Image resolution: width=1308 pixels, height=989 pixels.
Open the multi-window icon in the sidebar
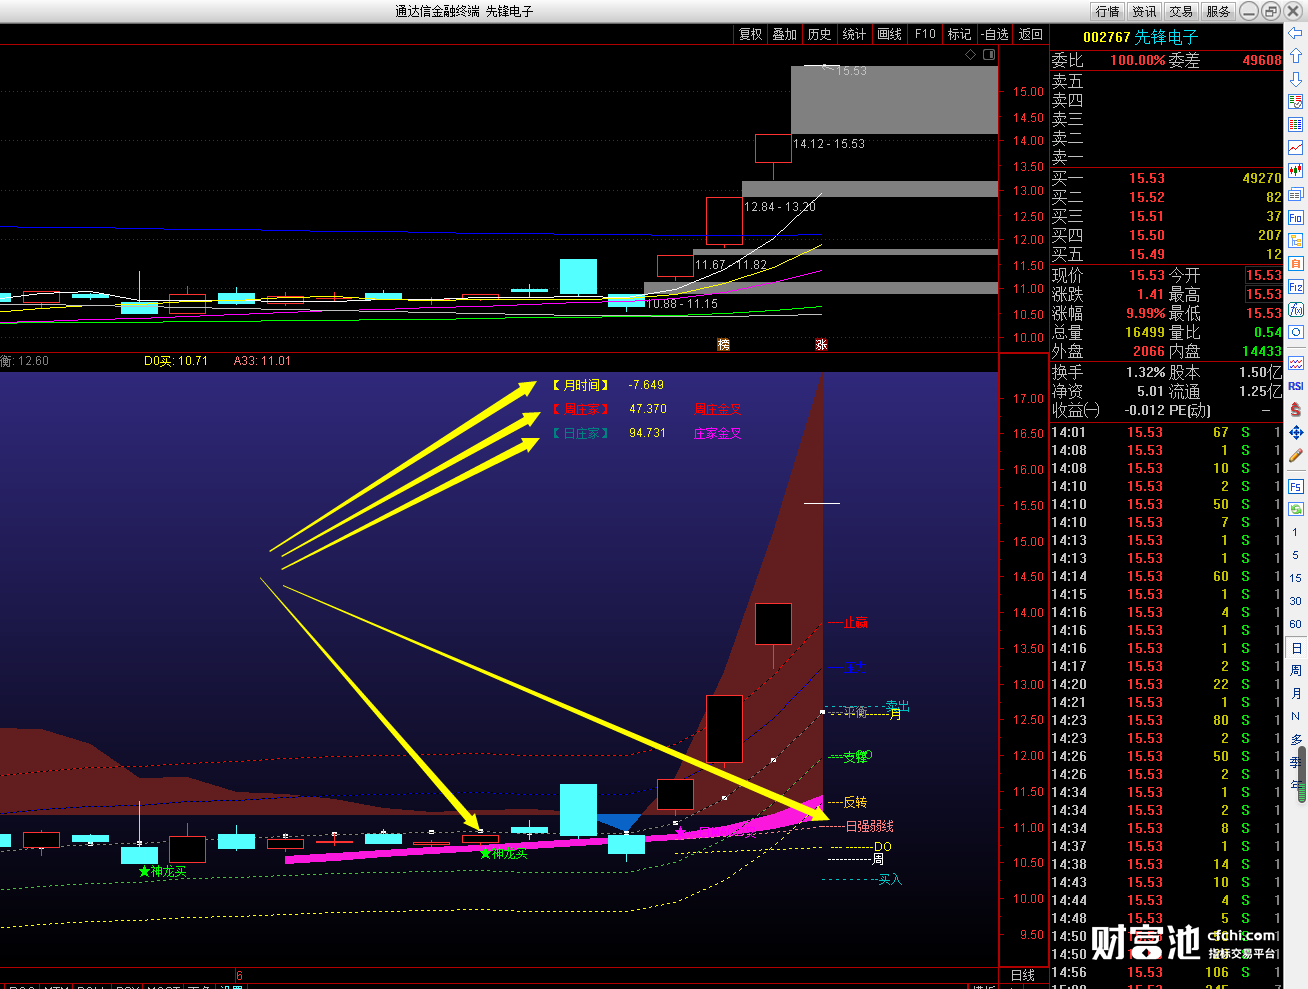coord(1295,194)
